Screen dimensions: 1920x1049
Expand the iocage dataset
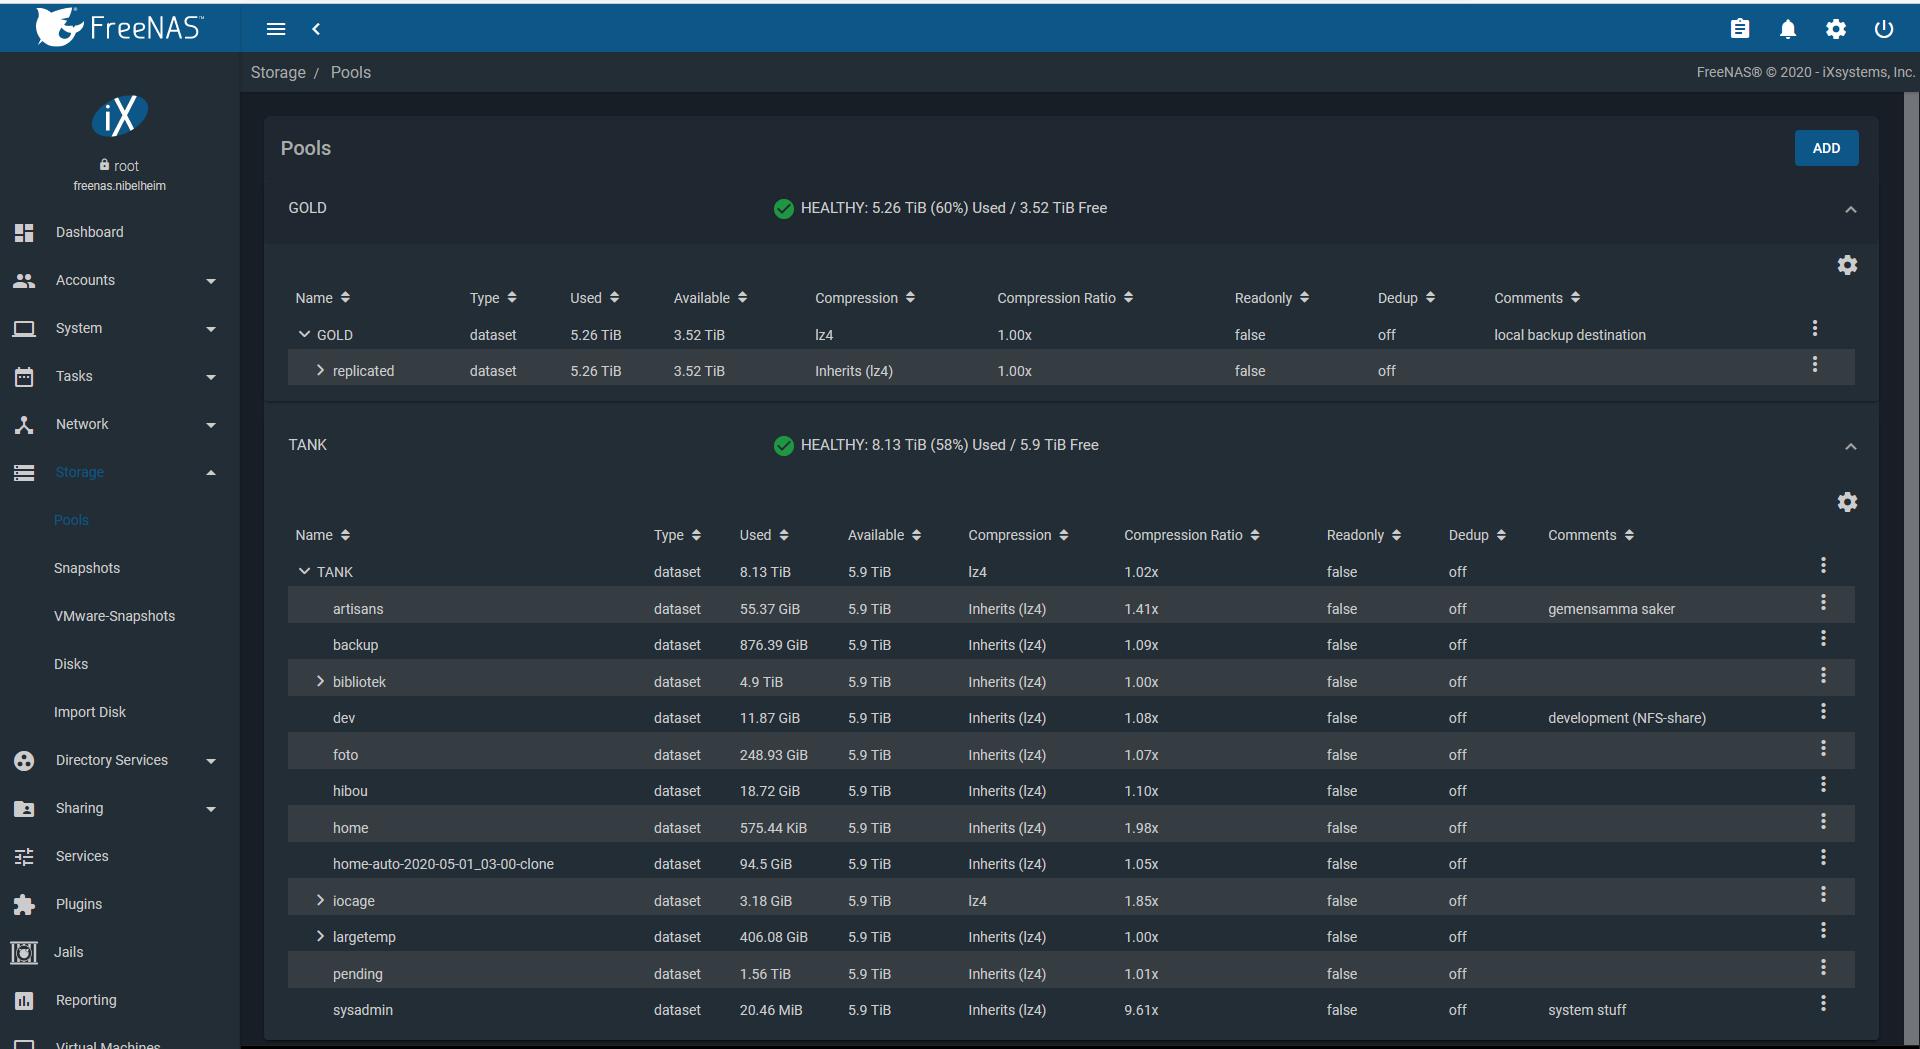pyautogui.click(x=320, y=900)
